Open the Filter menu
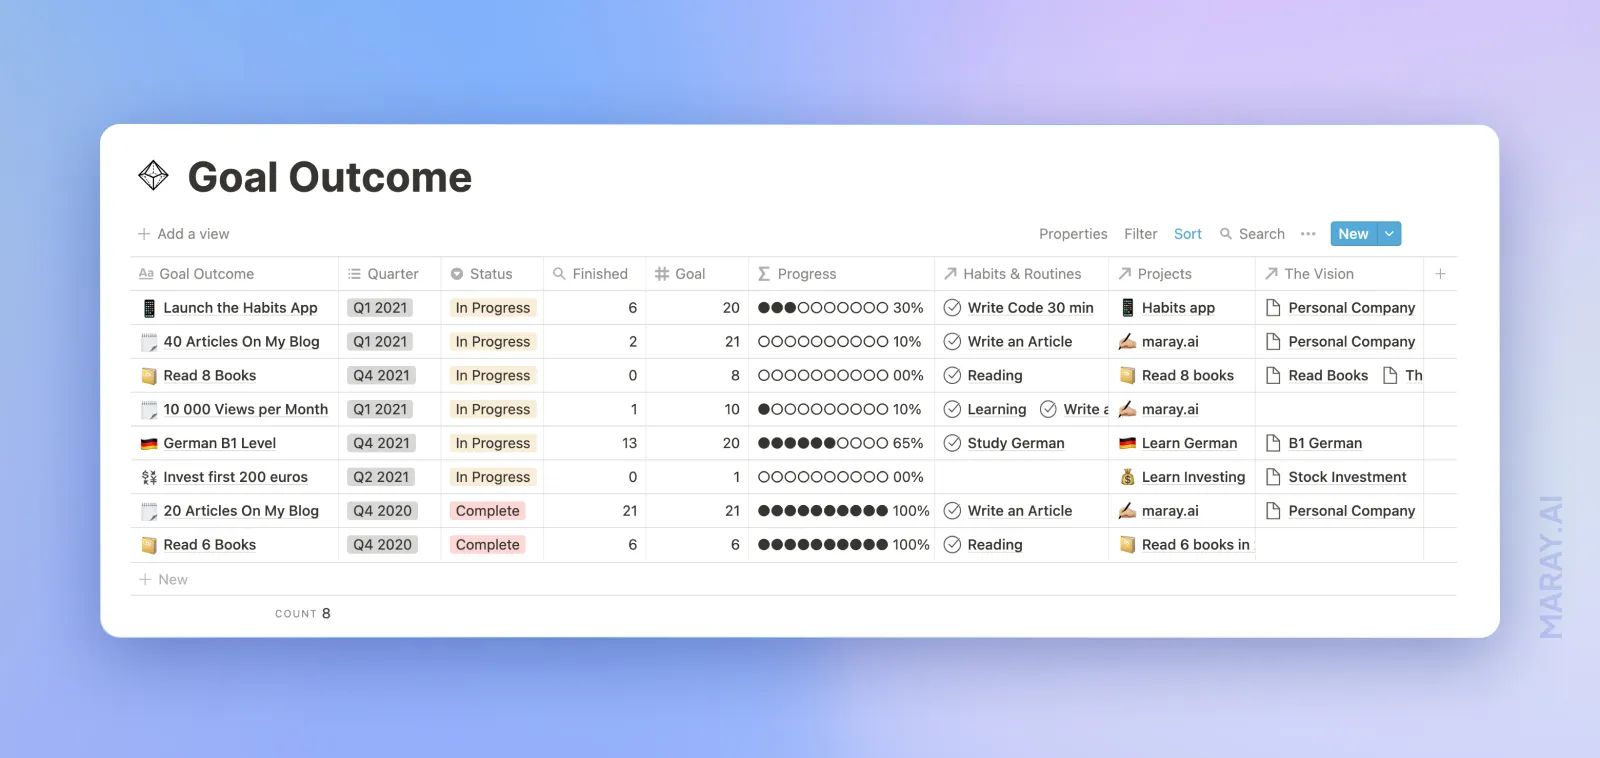1600x758 pixels. pos(1140,234)
